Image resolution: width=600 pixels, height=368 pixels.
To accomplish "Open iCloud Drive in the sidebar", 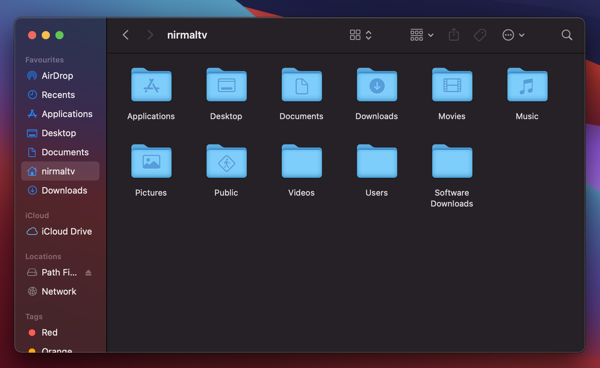I will coord(60,231).
